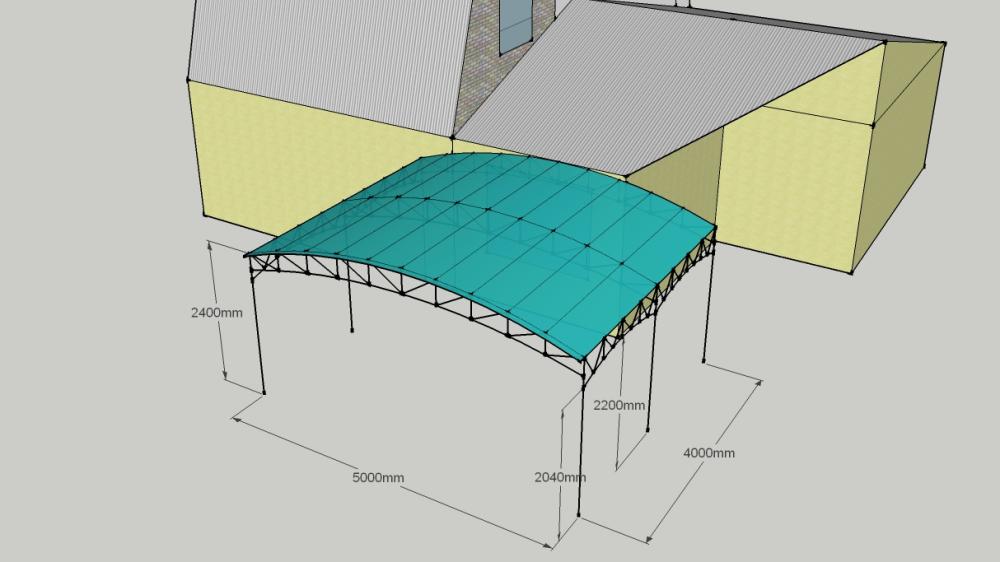1000x562 pixels.
Task: Select the 4000mm depth dimension label
Action: [709, 453]
